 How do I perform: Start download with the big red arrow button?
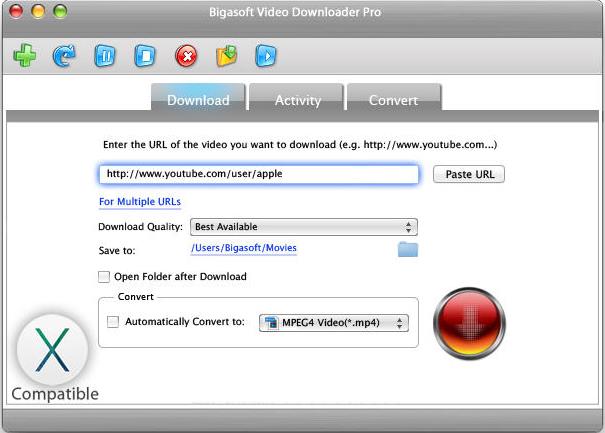[470, 323]
